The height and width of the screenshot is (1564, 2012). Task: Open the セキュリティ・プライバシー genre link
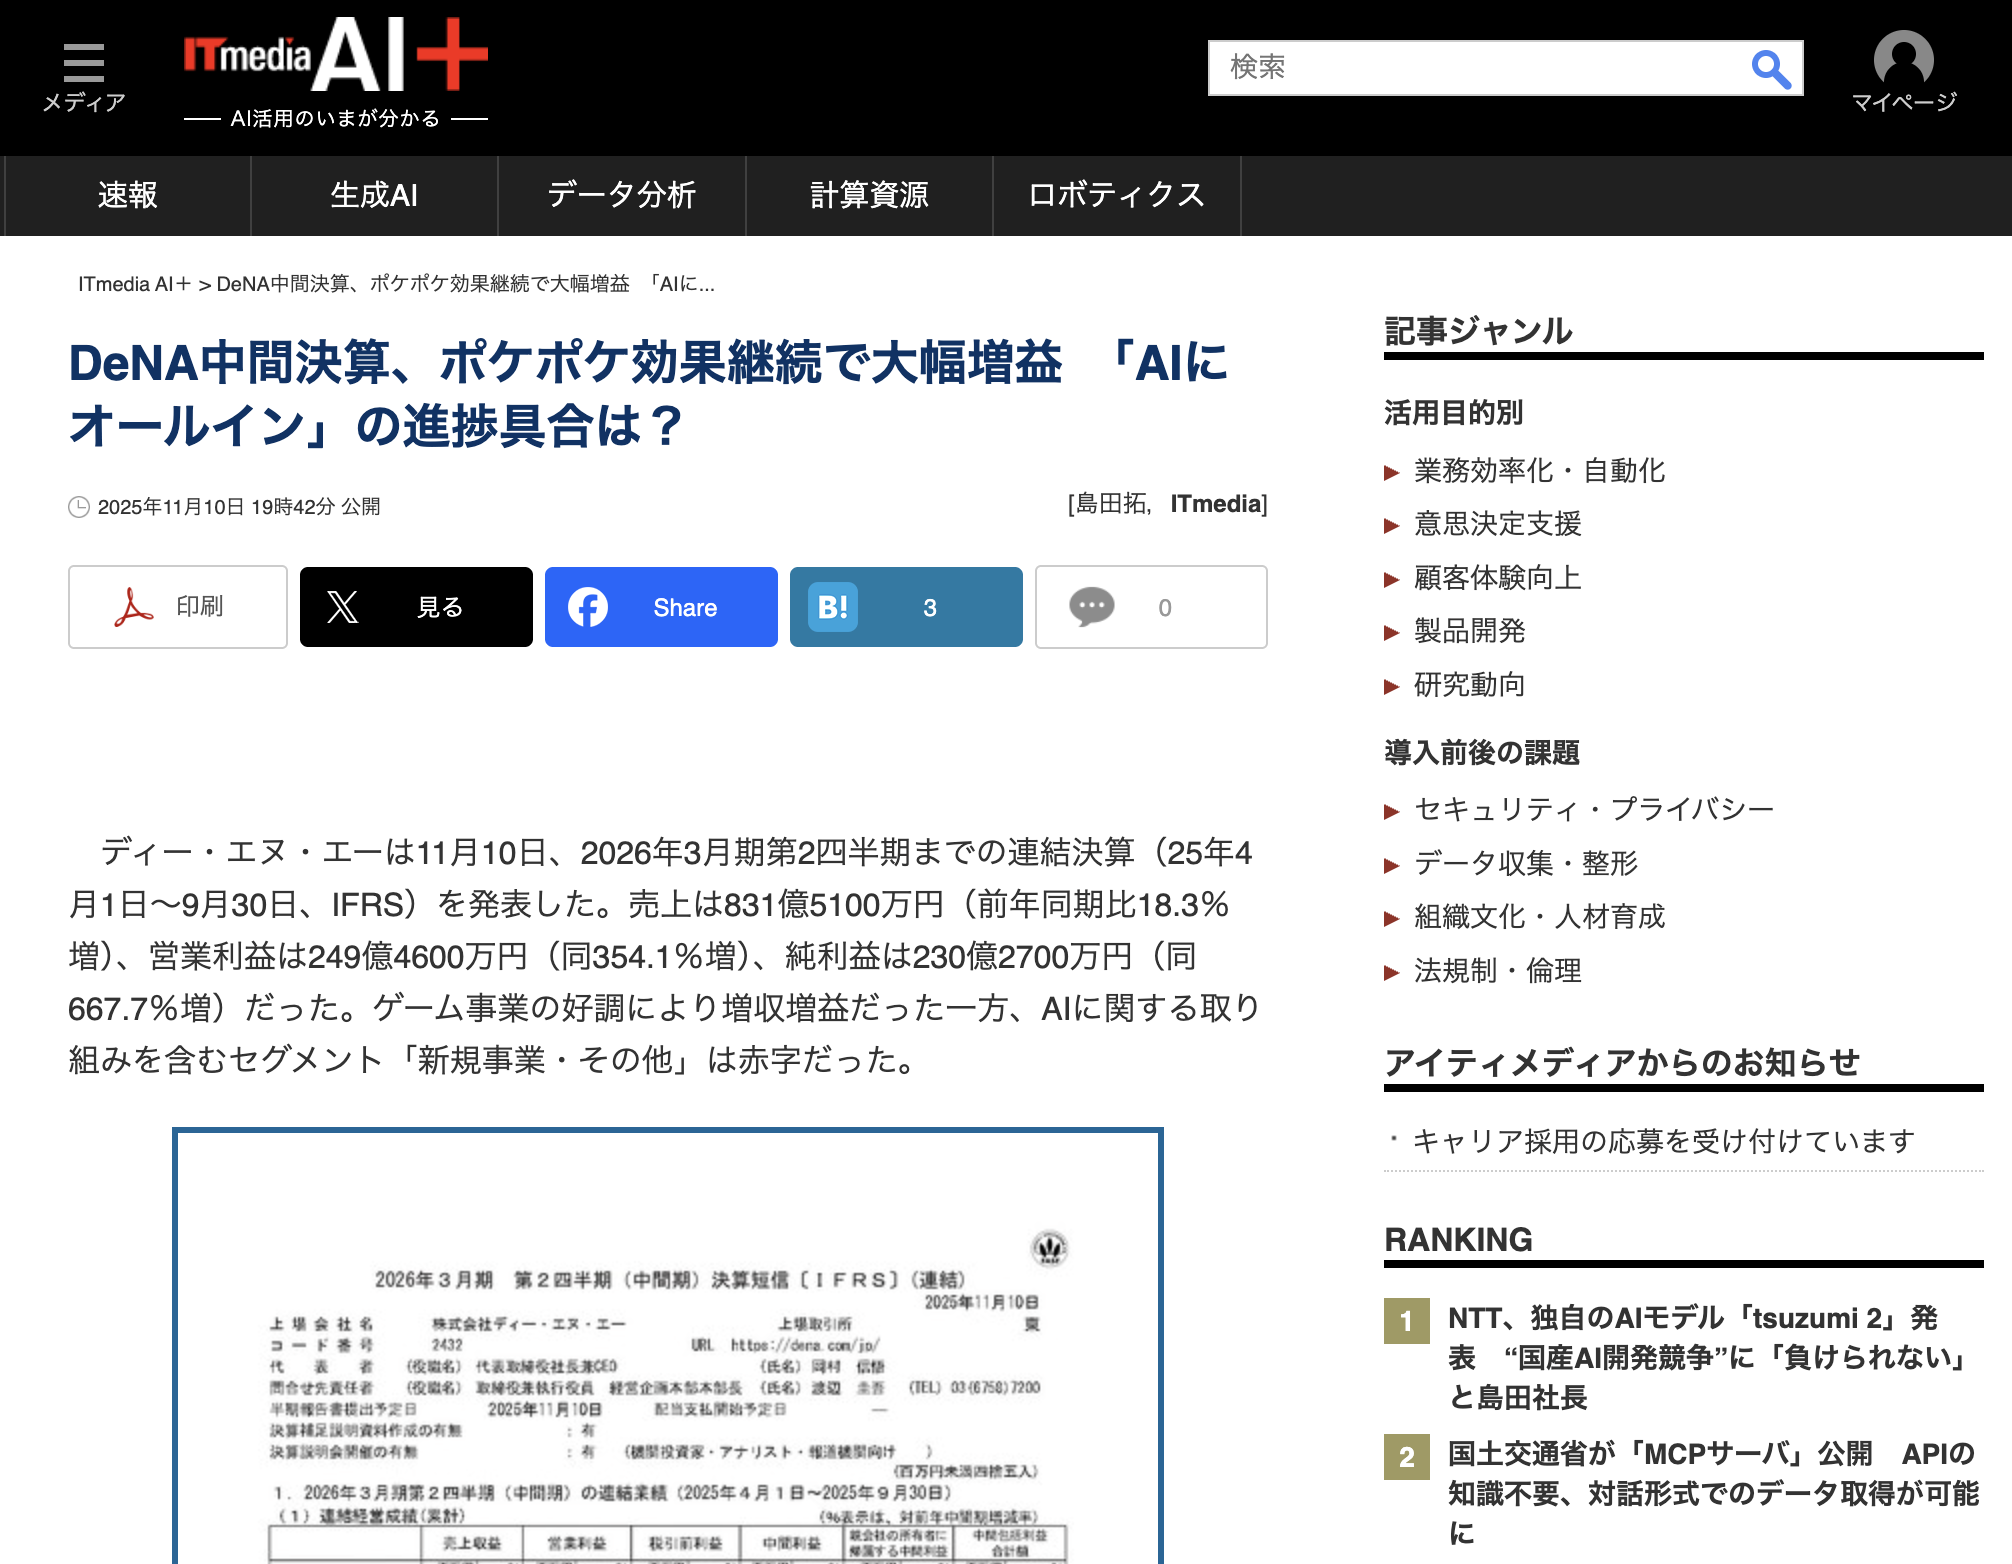pos(1593,809)
